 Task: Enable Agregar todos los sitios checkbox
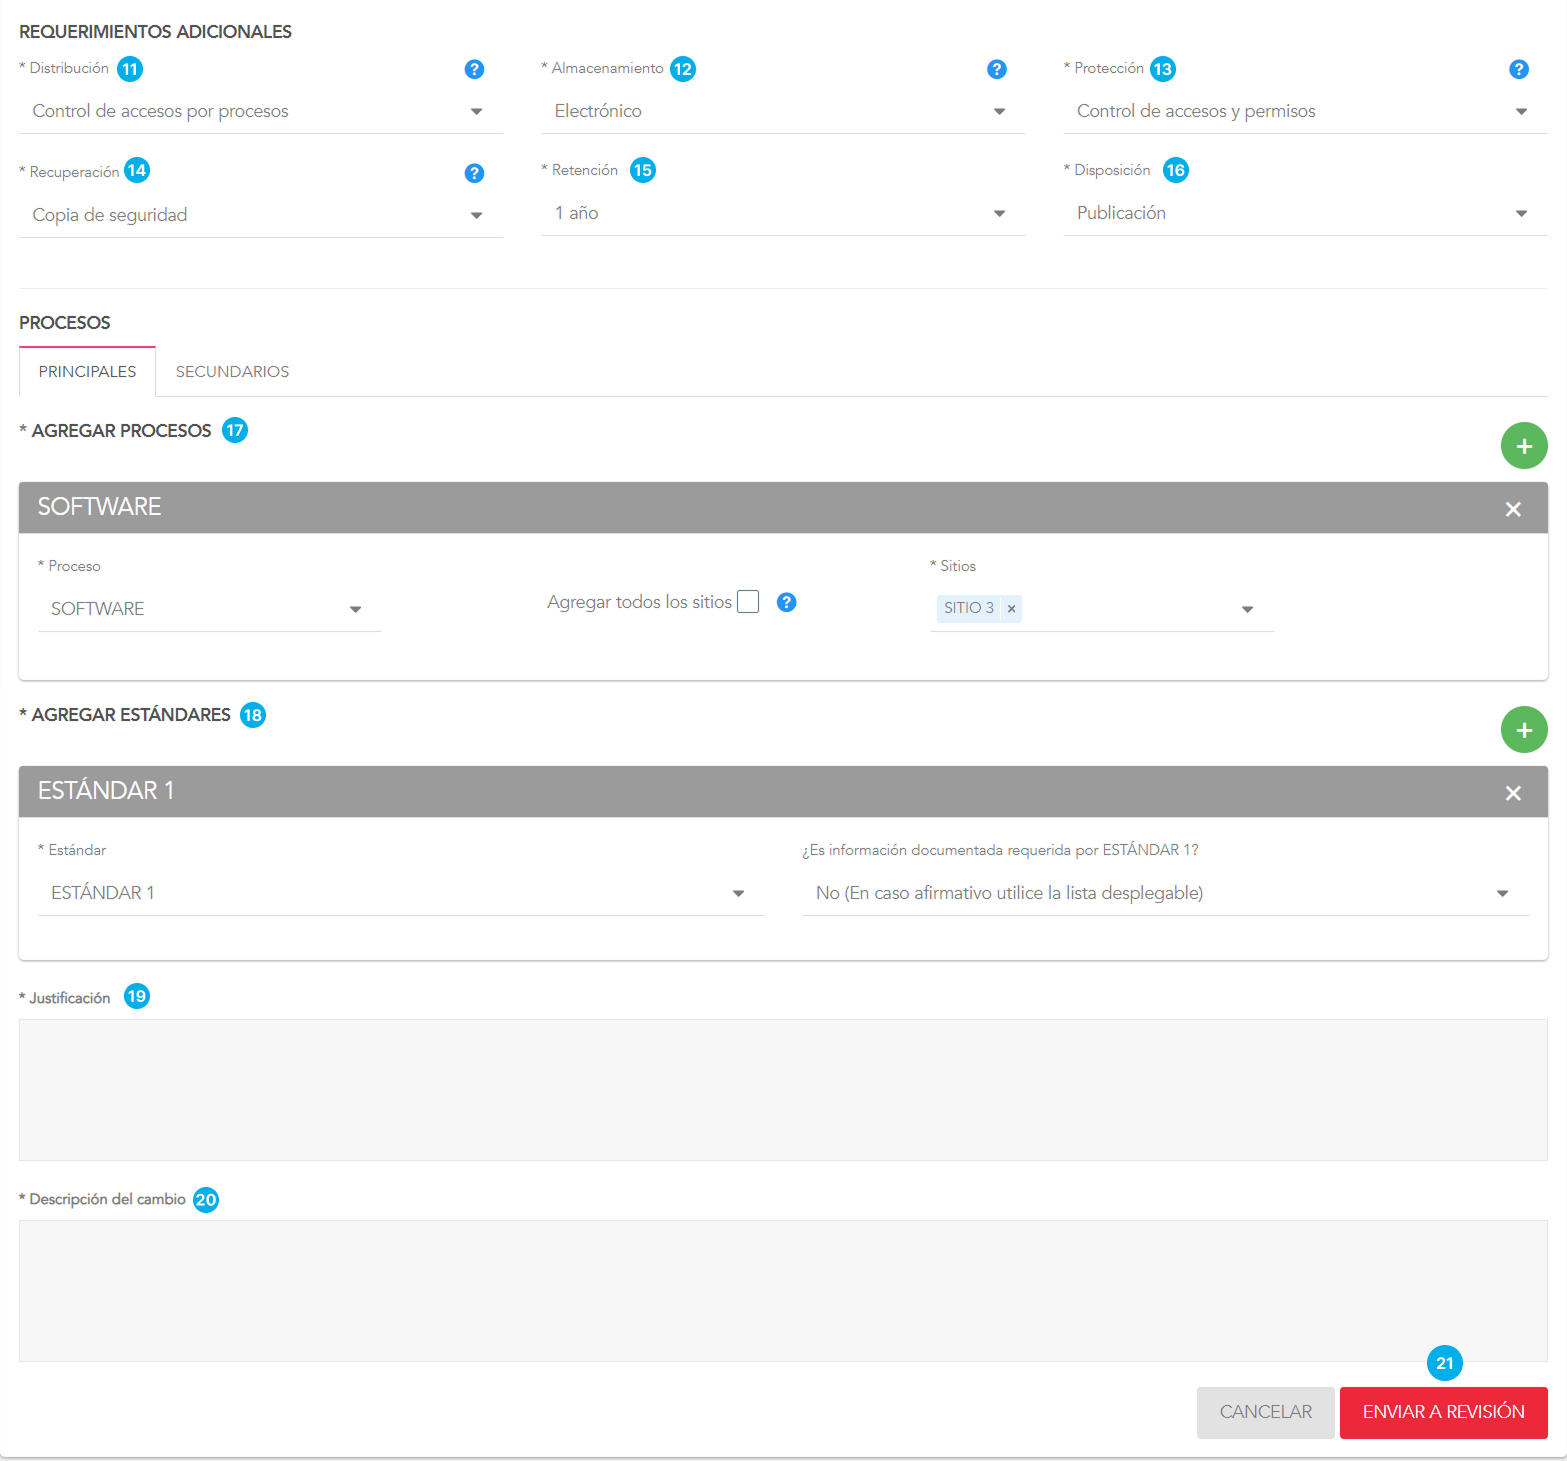point(748,602)
